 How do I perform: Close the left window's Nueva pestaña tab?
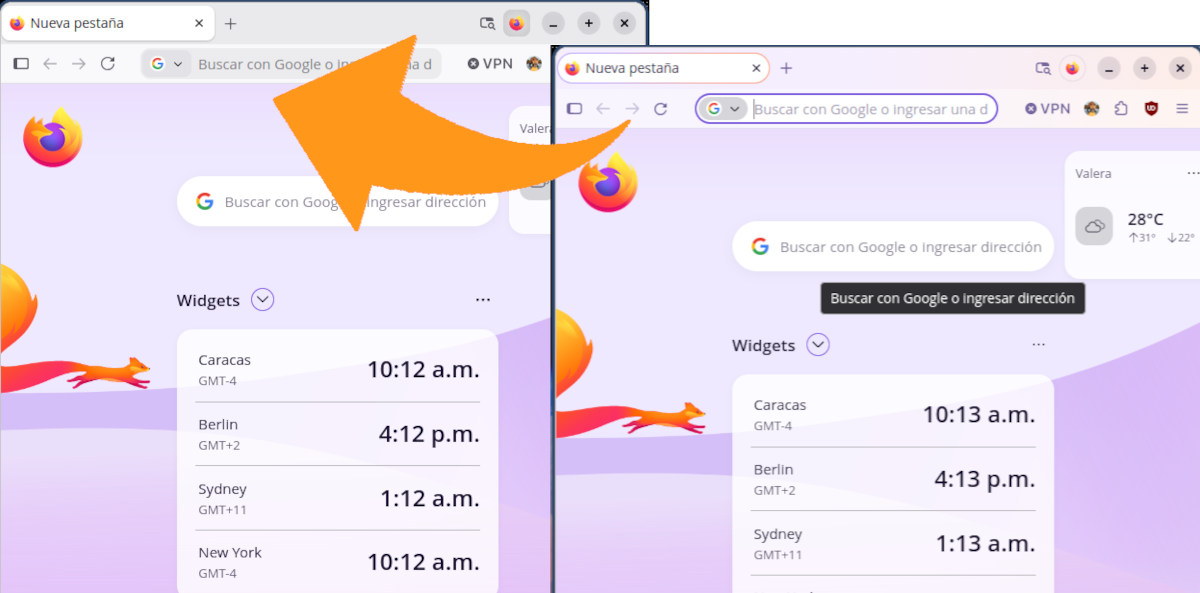199,23
